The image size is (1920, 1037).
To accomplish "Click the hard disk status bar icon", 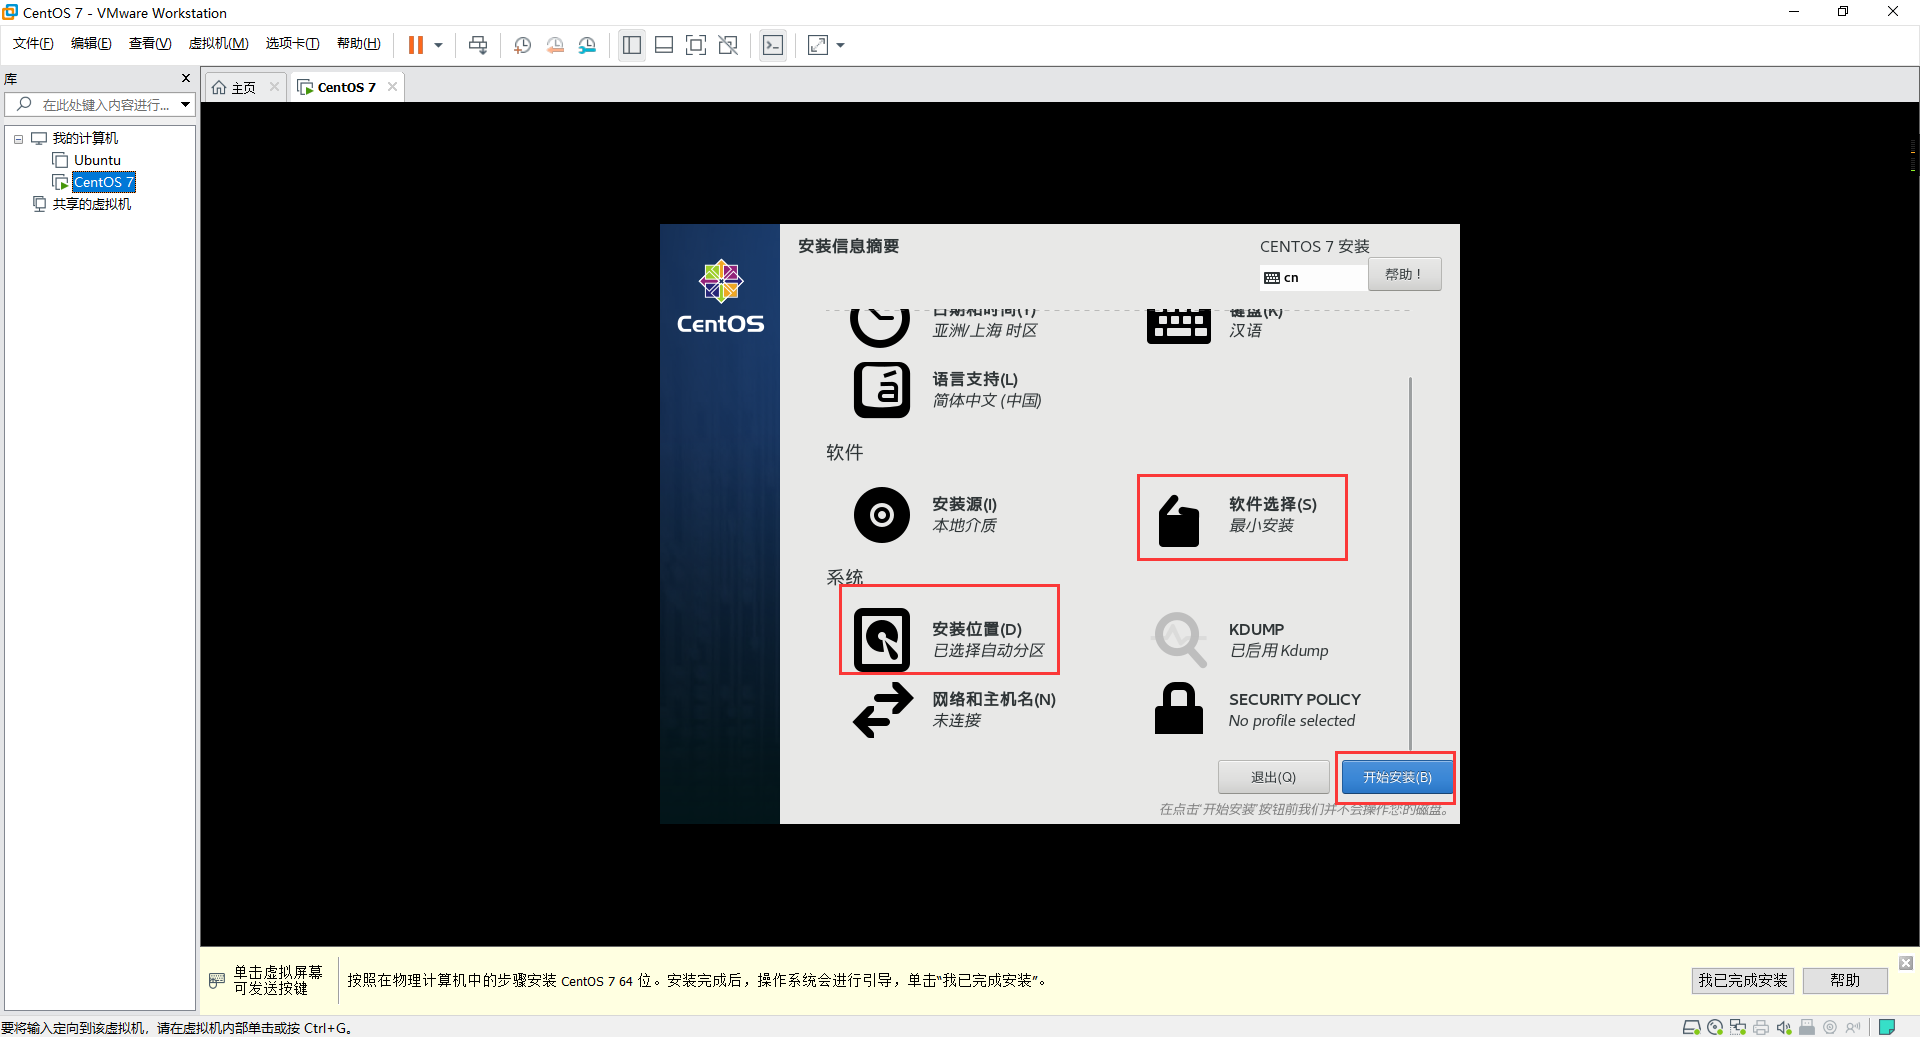I will [1691, 1027].
